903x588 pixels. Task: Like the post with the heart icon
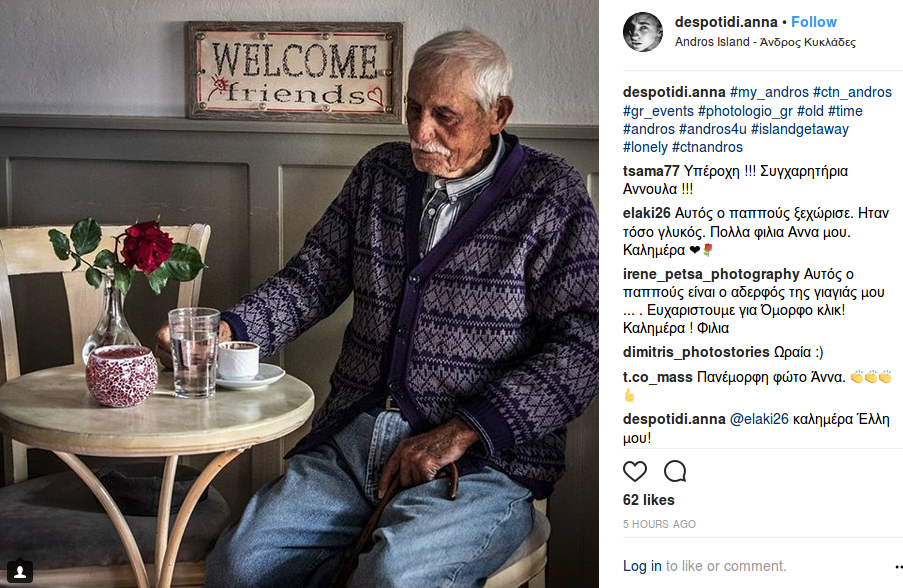point(635,472)
